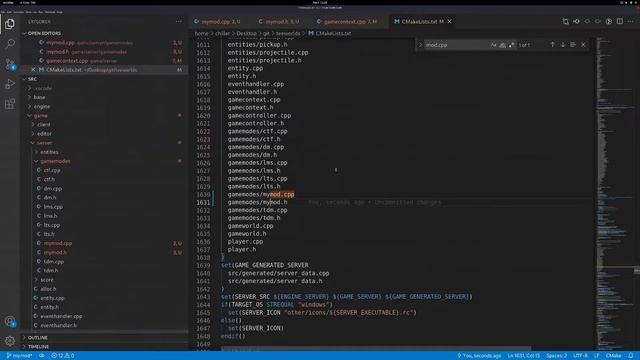
Task: Open mymod.cpp in the gamemodes folder tree
Action: coord(58,243)
